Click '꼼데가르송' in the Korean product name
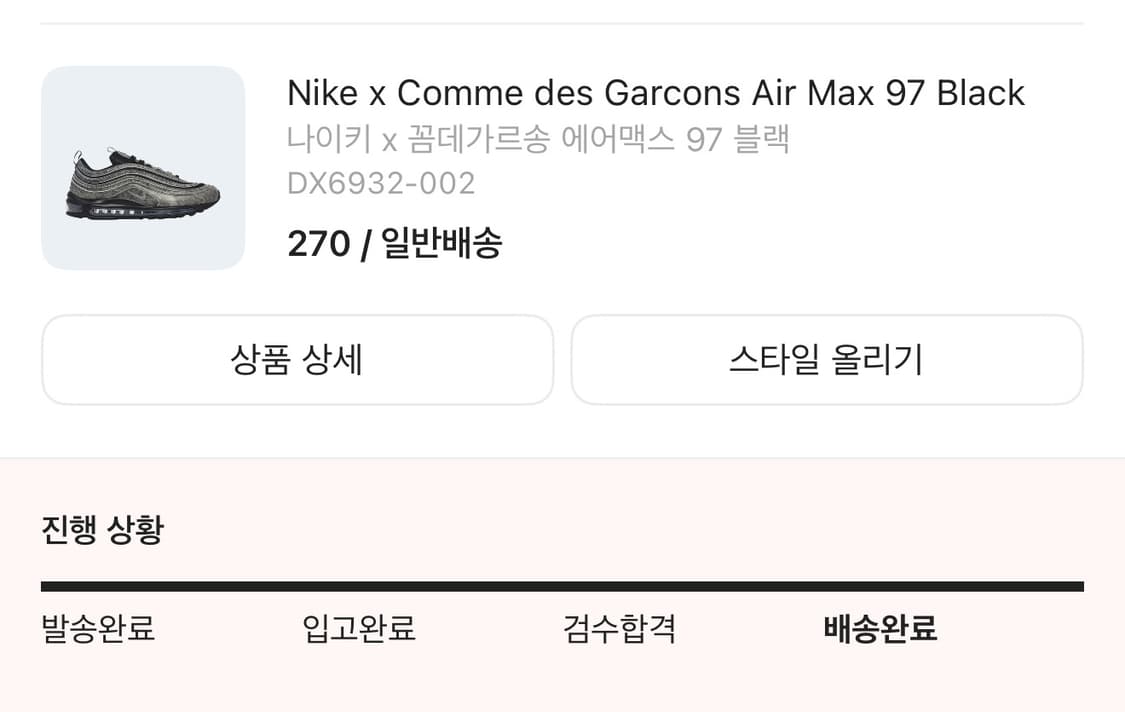1125x712 pixels. (x=479, y=139)
